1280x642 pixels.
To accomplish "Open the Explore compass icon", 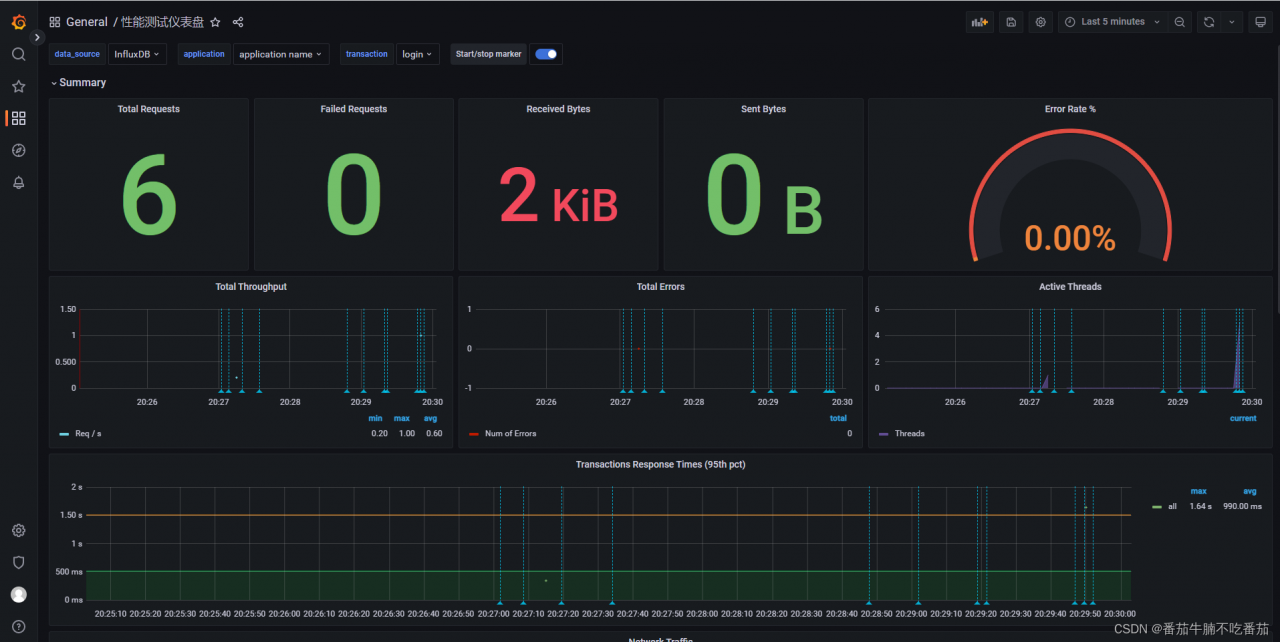I will (18, 150).
